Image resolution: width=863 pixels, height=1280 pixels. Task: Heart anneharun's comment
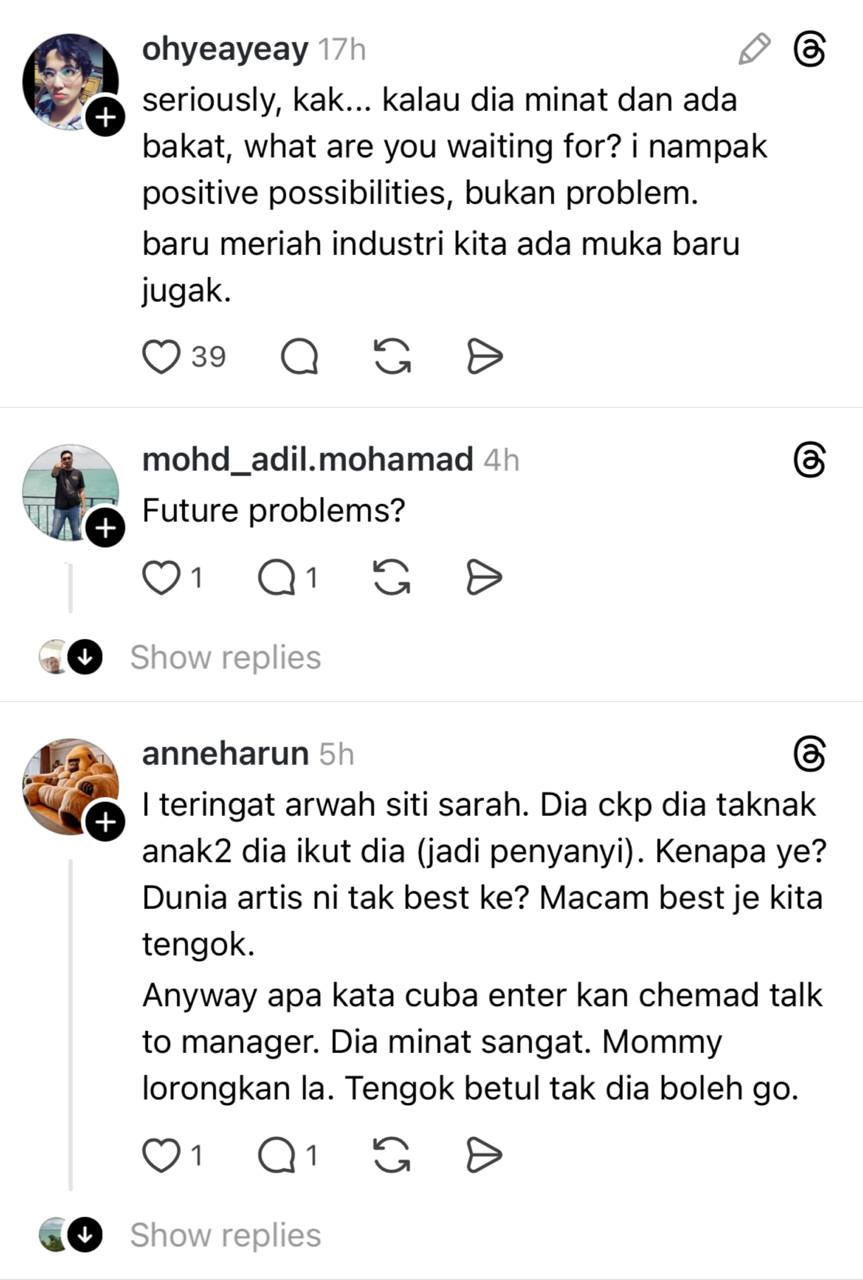pos(160,1155)
